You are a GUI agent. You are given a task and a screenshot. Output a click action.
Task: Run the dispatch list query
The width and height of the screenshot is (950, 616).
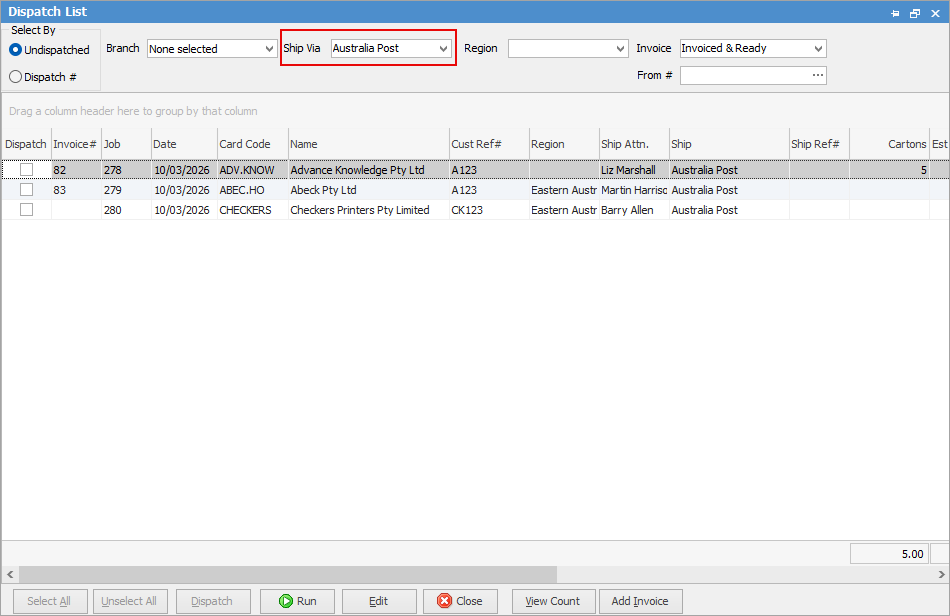[x=297, y=601]
